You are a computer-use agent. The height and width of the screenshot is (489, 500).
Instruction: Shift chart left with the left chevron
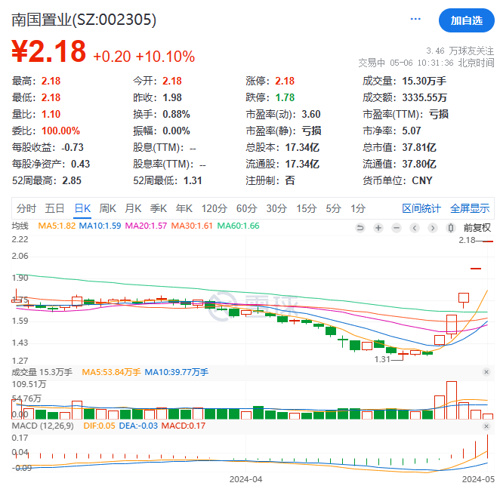(x=414, y=228)
